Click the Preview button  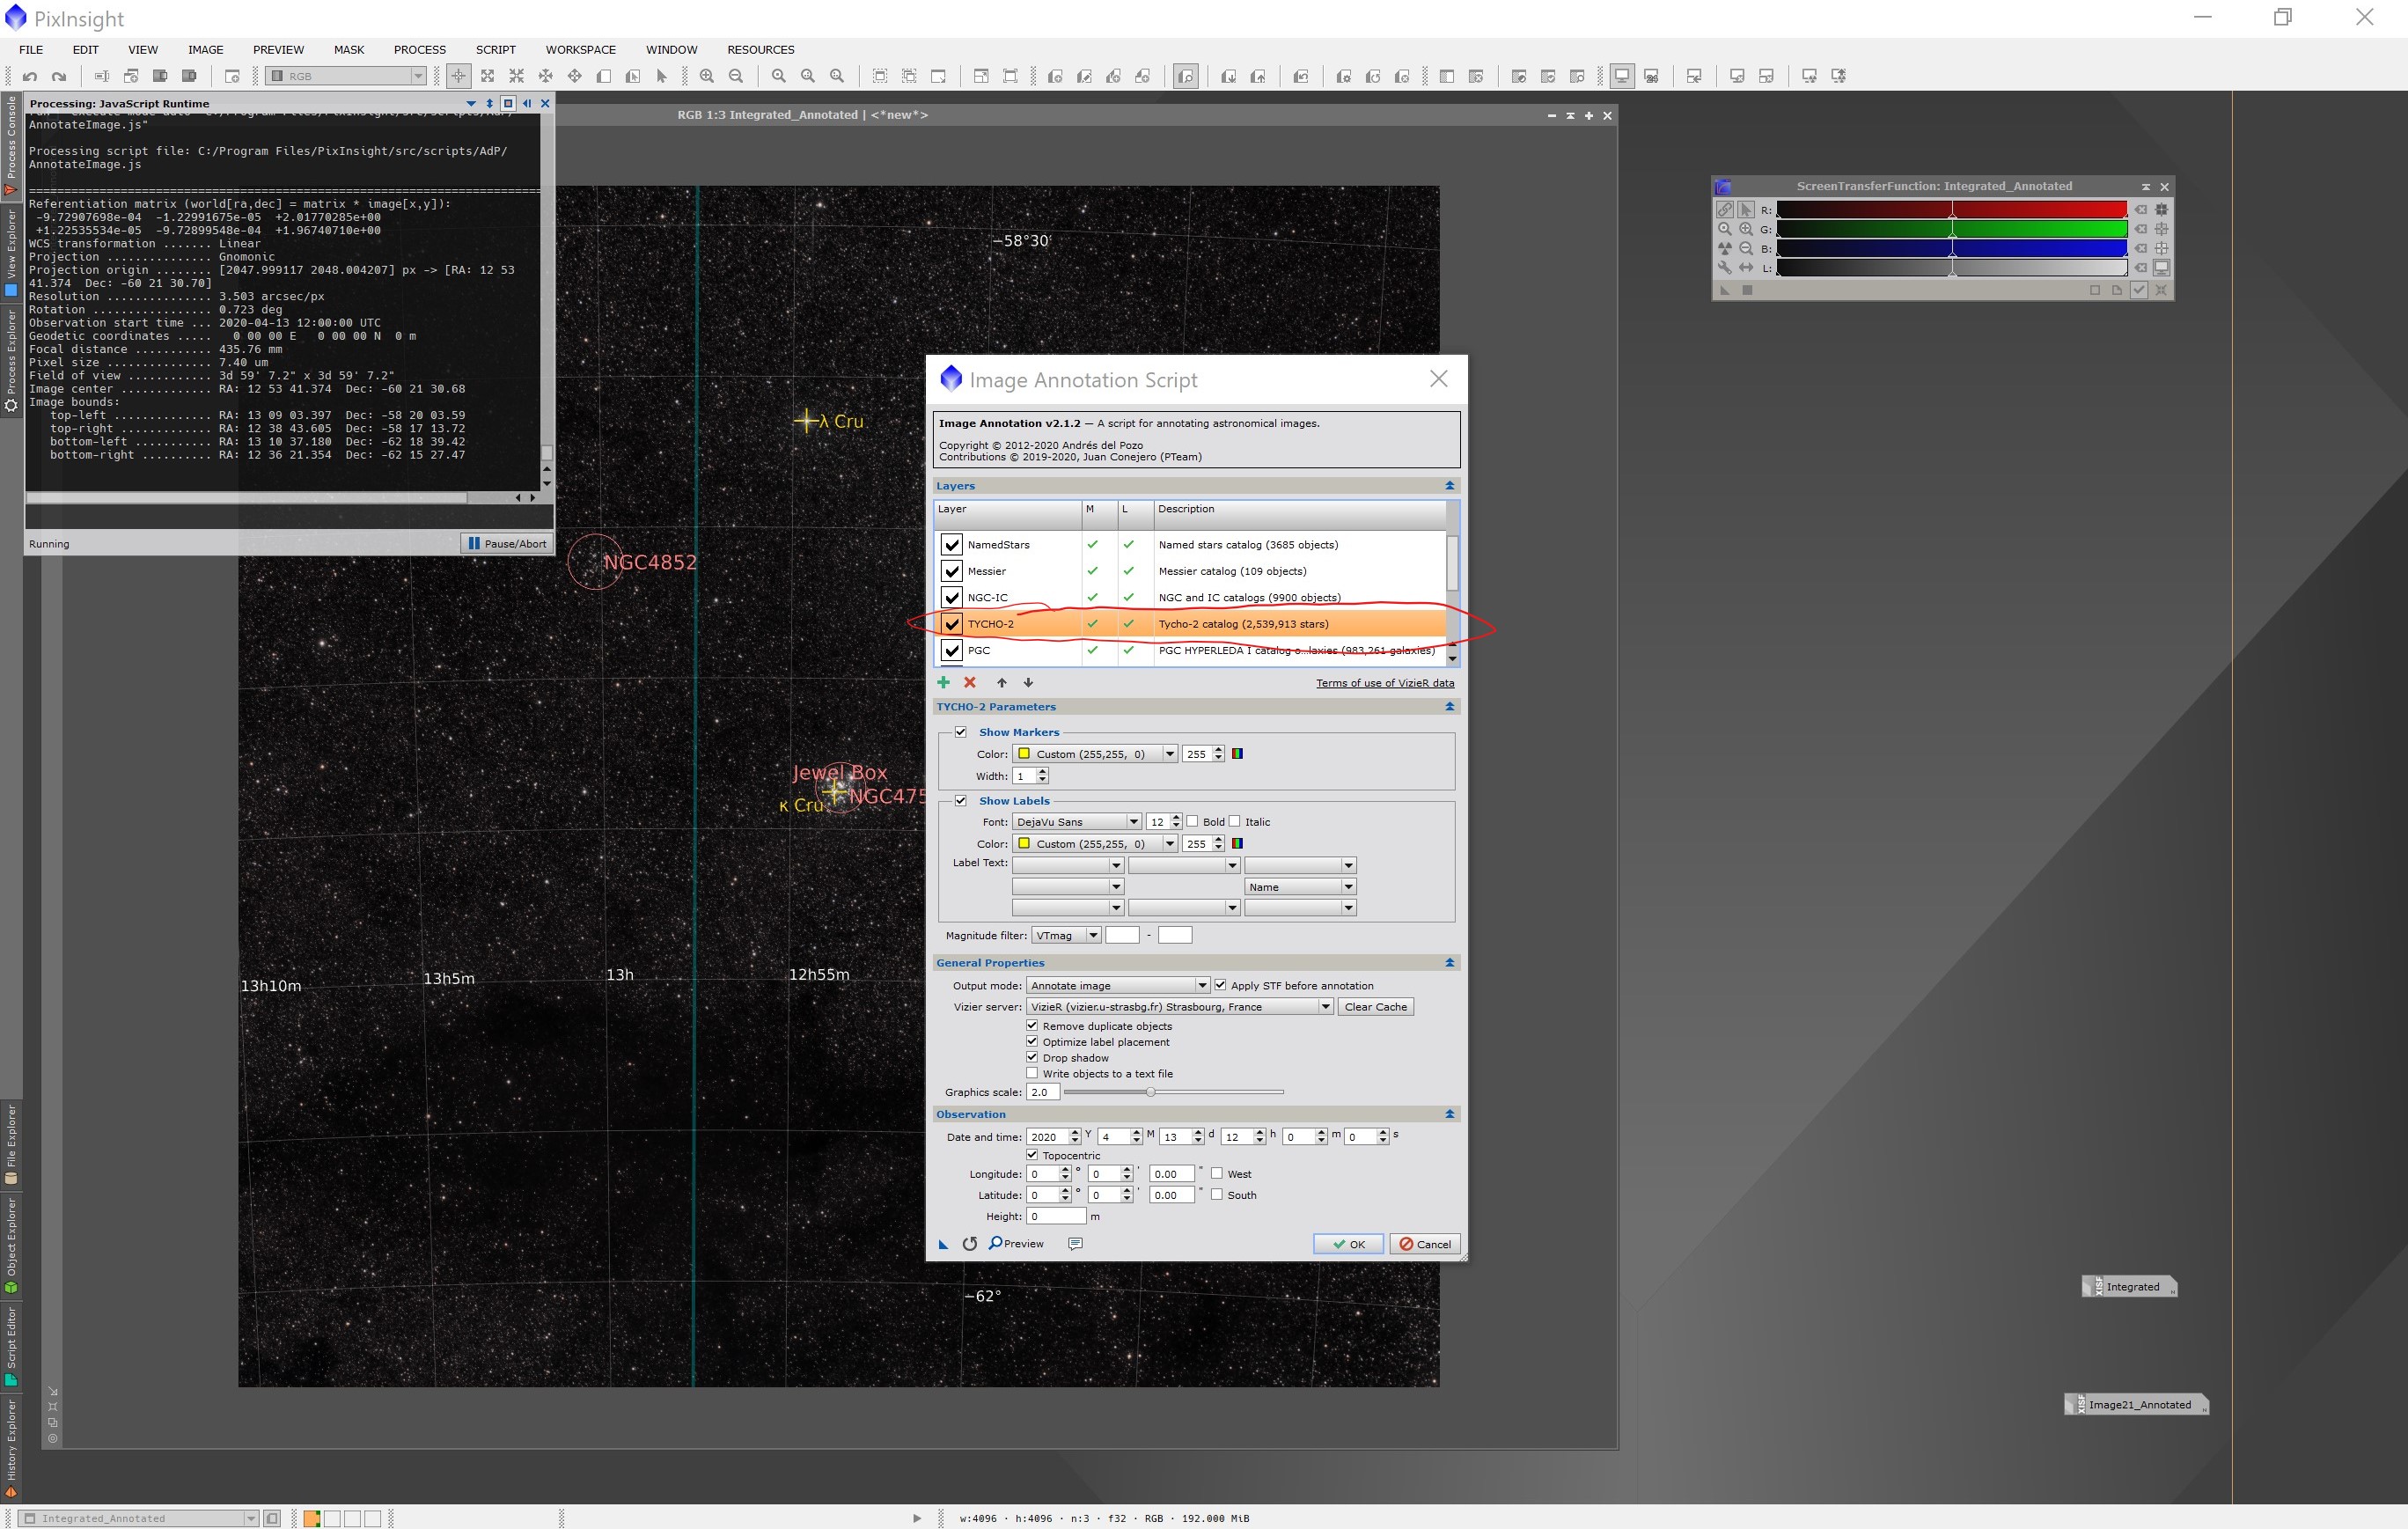[x=1016, y=1244]
